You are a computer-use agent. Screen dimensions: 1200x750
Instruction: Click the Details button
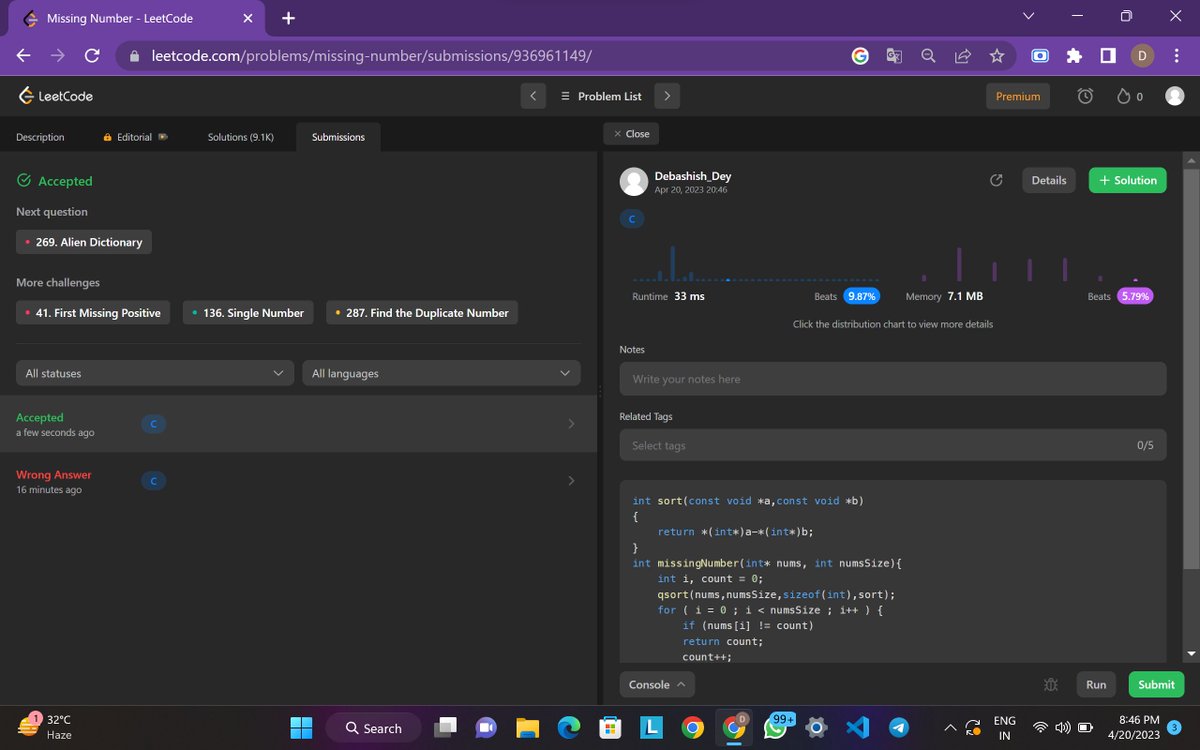(1048, 180)
